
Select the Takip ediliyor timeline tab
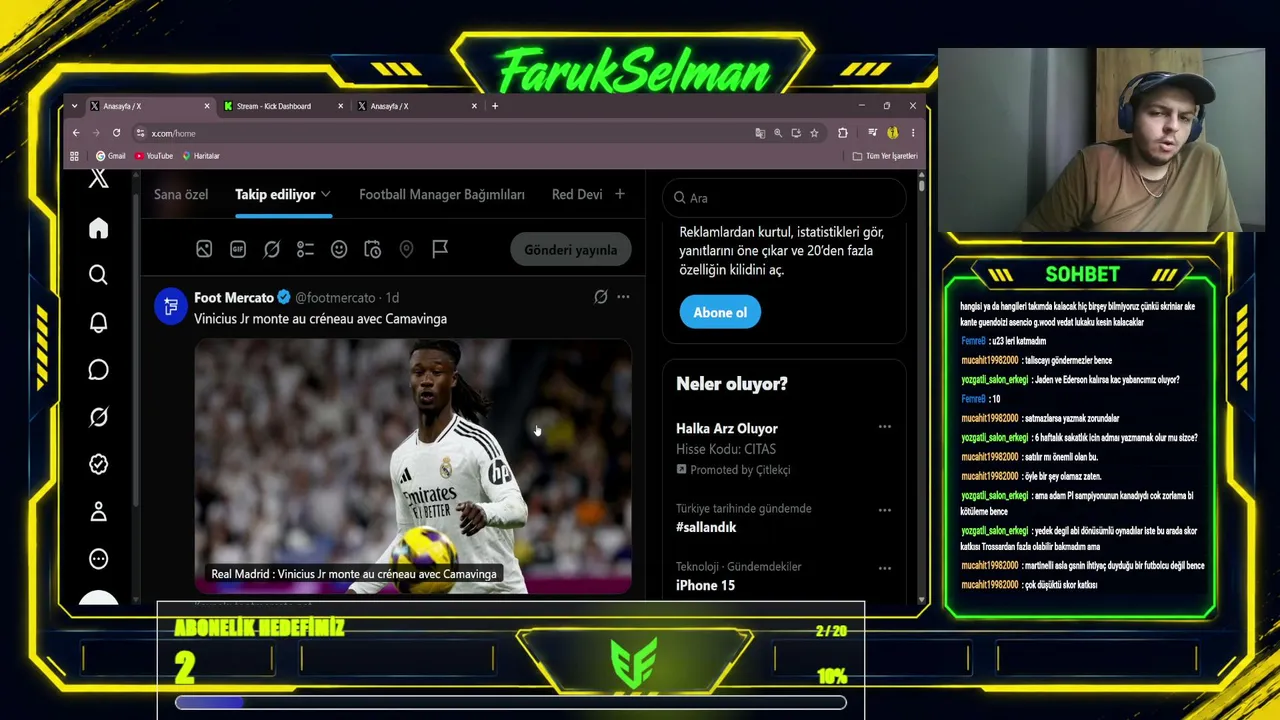coord(275,194)
